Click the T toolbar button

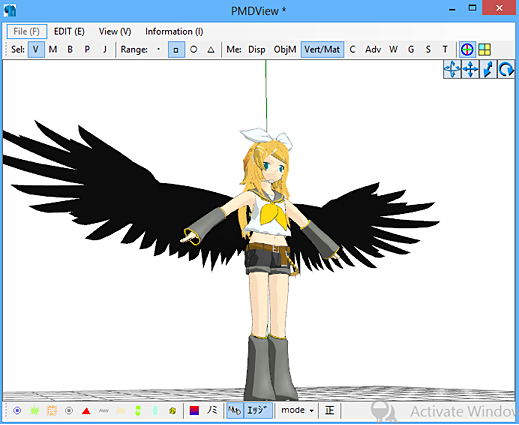(x=445, y=50)
